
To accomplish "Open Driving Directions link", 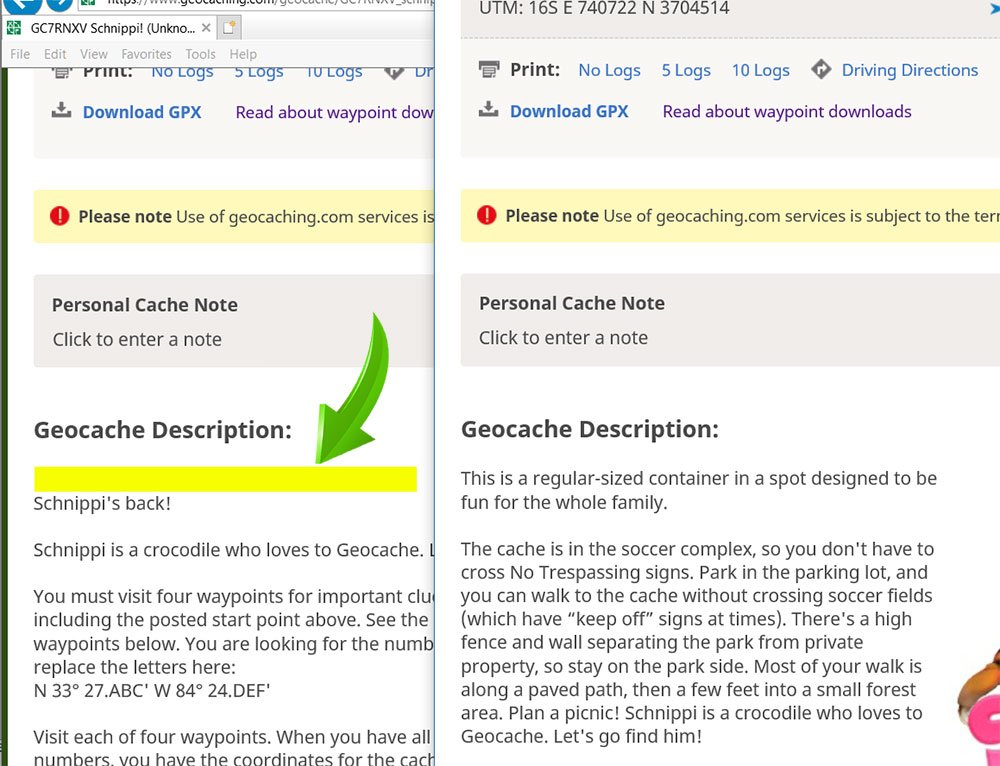I will 909,70.
